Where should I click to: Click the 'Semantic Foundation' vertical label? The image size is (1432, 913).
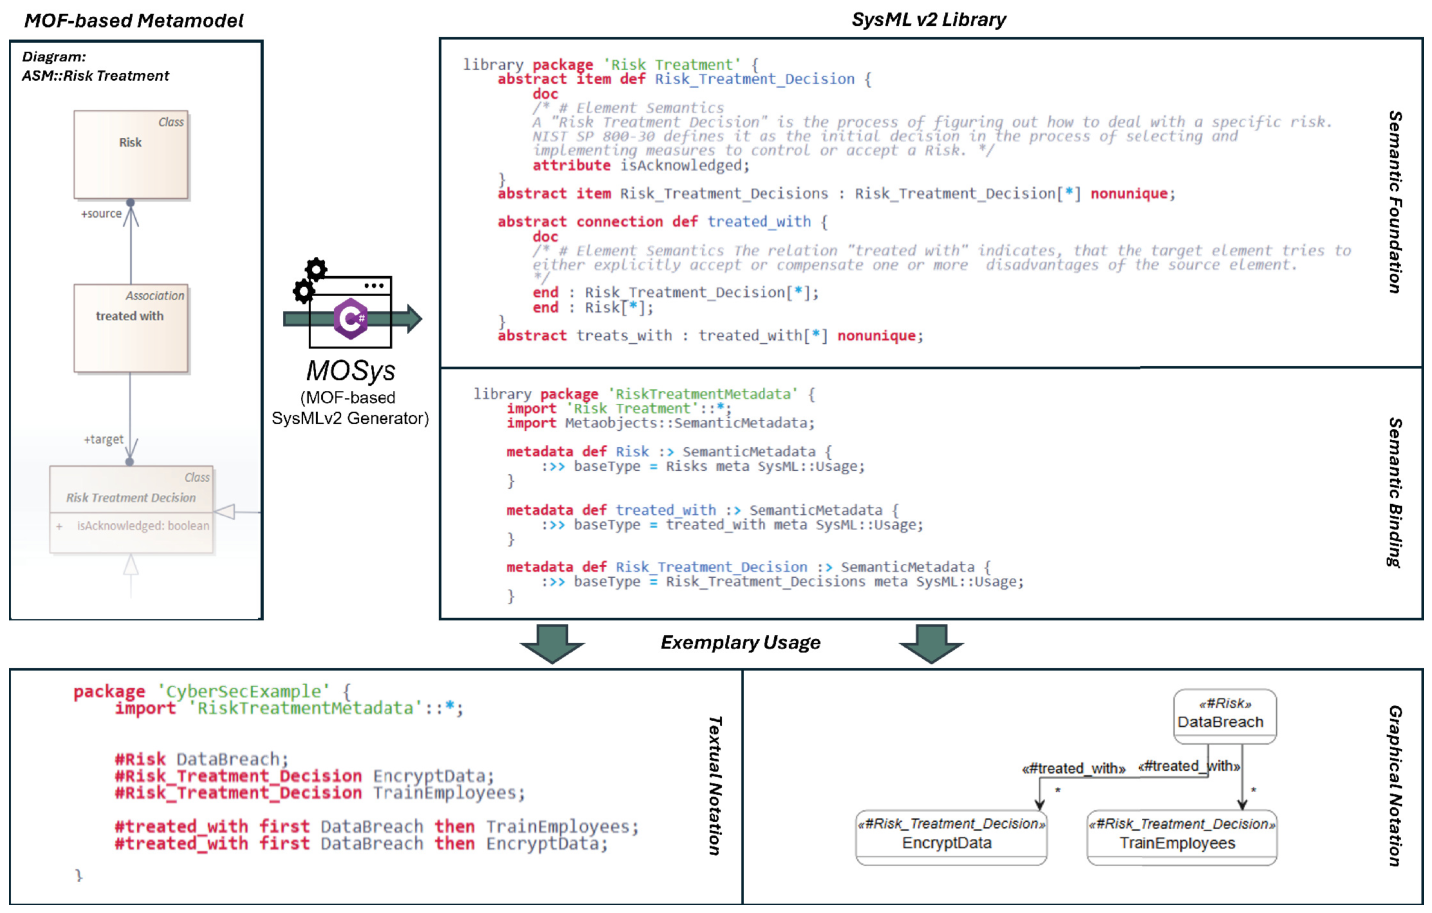(x=1395, y=202)
